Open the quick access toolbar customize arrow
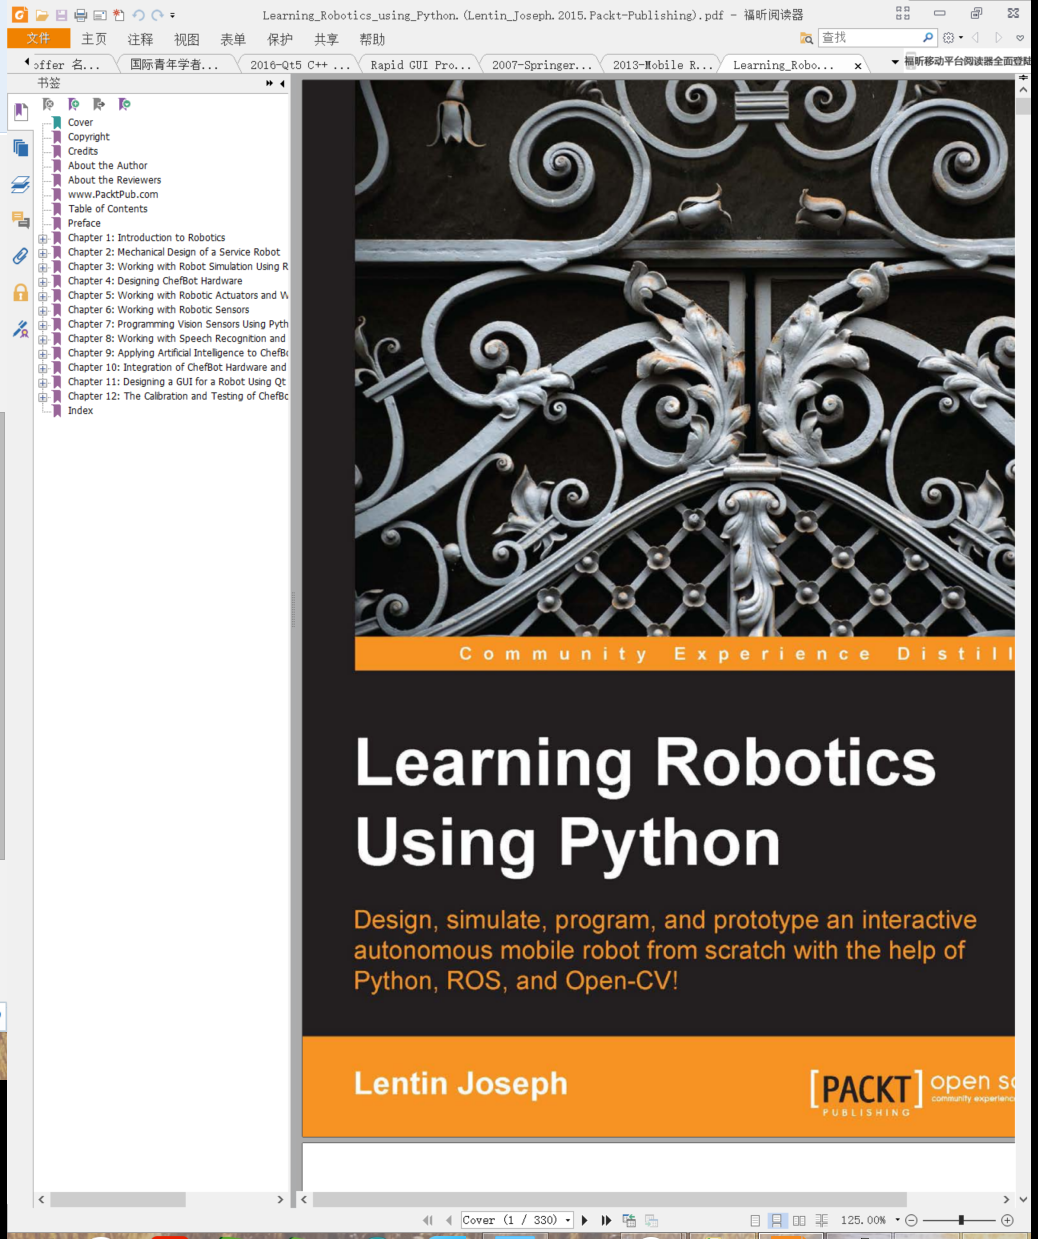The width and height of the screenshot is (1038, 1239). (173, 15)
